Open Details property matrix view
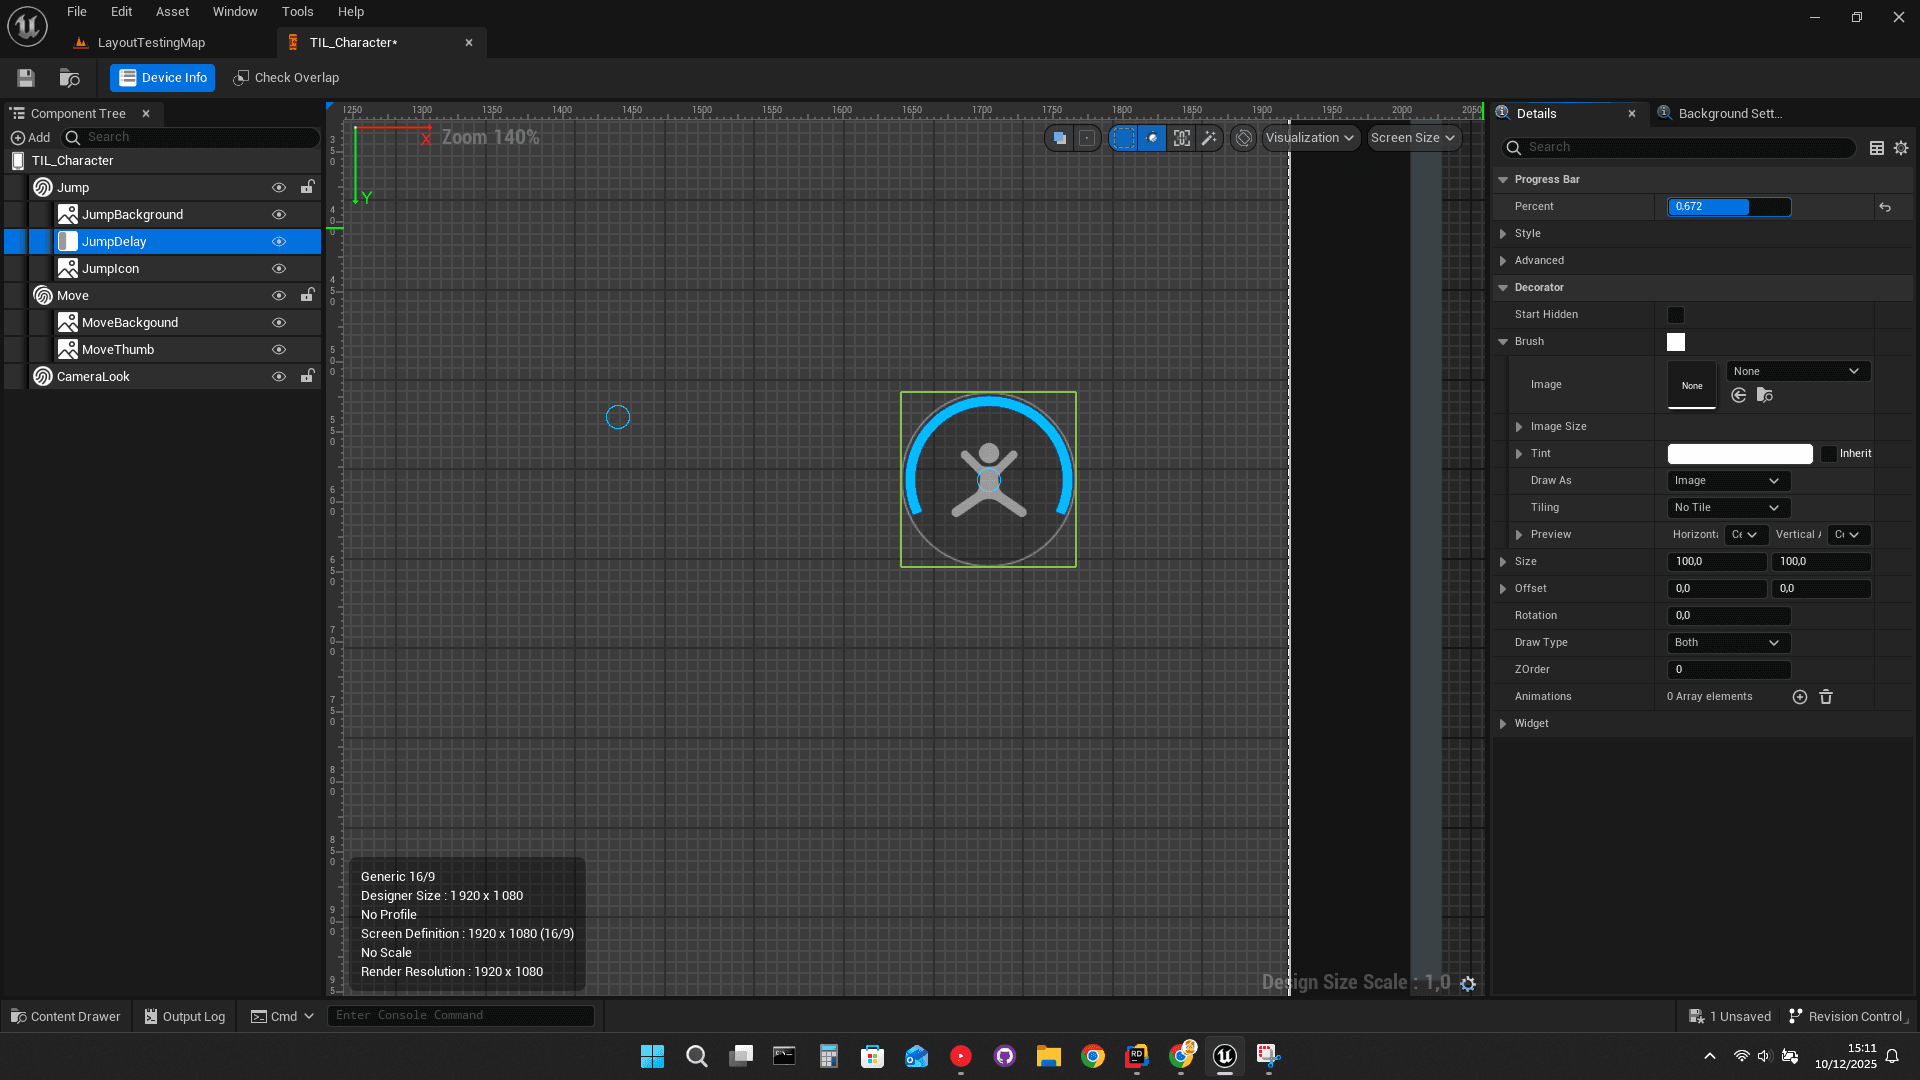Screen dimensions: 1920x1080 (x=1877, y=148)
